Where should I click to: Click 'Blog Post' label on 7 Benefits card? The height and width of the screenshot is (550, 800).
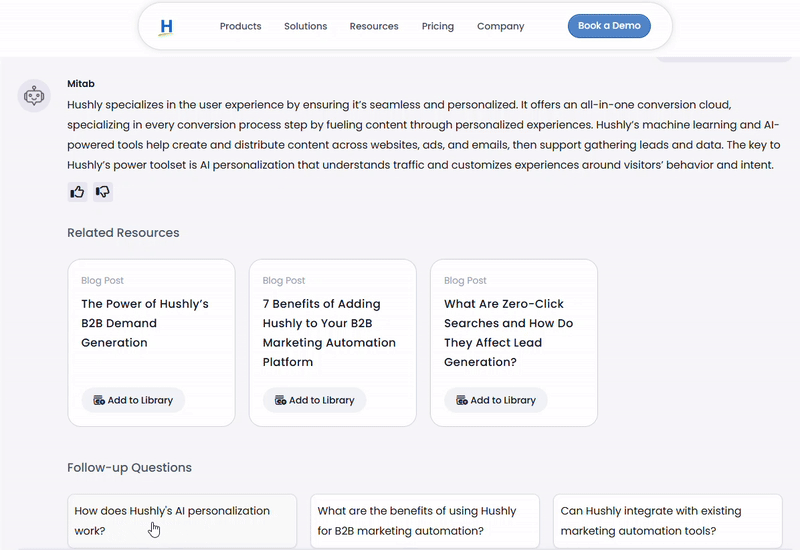click(284, 281)
